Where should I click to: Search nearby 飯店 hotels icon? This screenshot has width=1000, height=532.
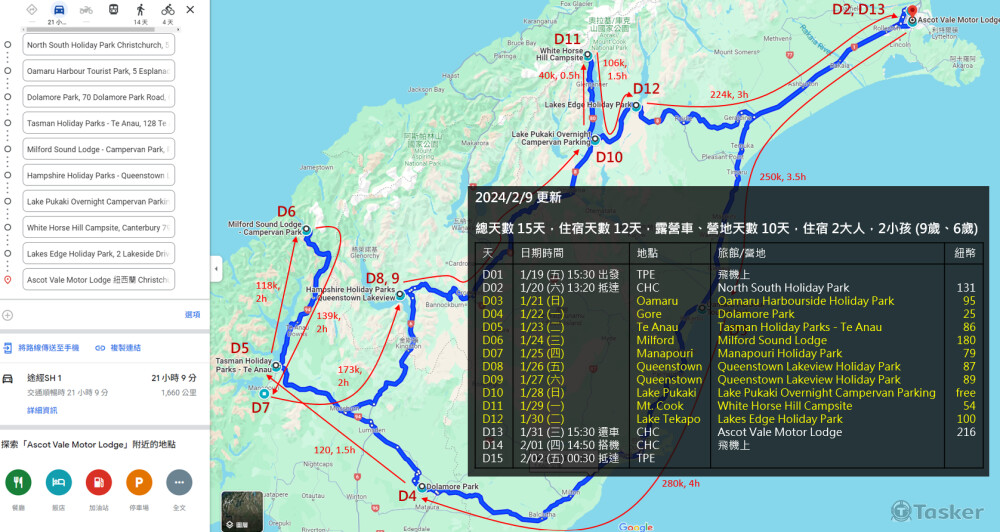coord(59,482)
